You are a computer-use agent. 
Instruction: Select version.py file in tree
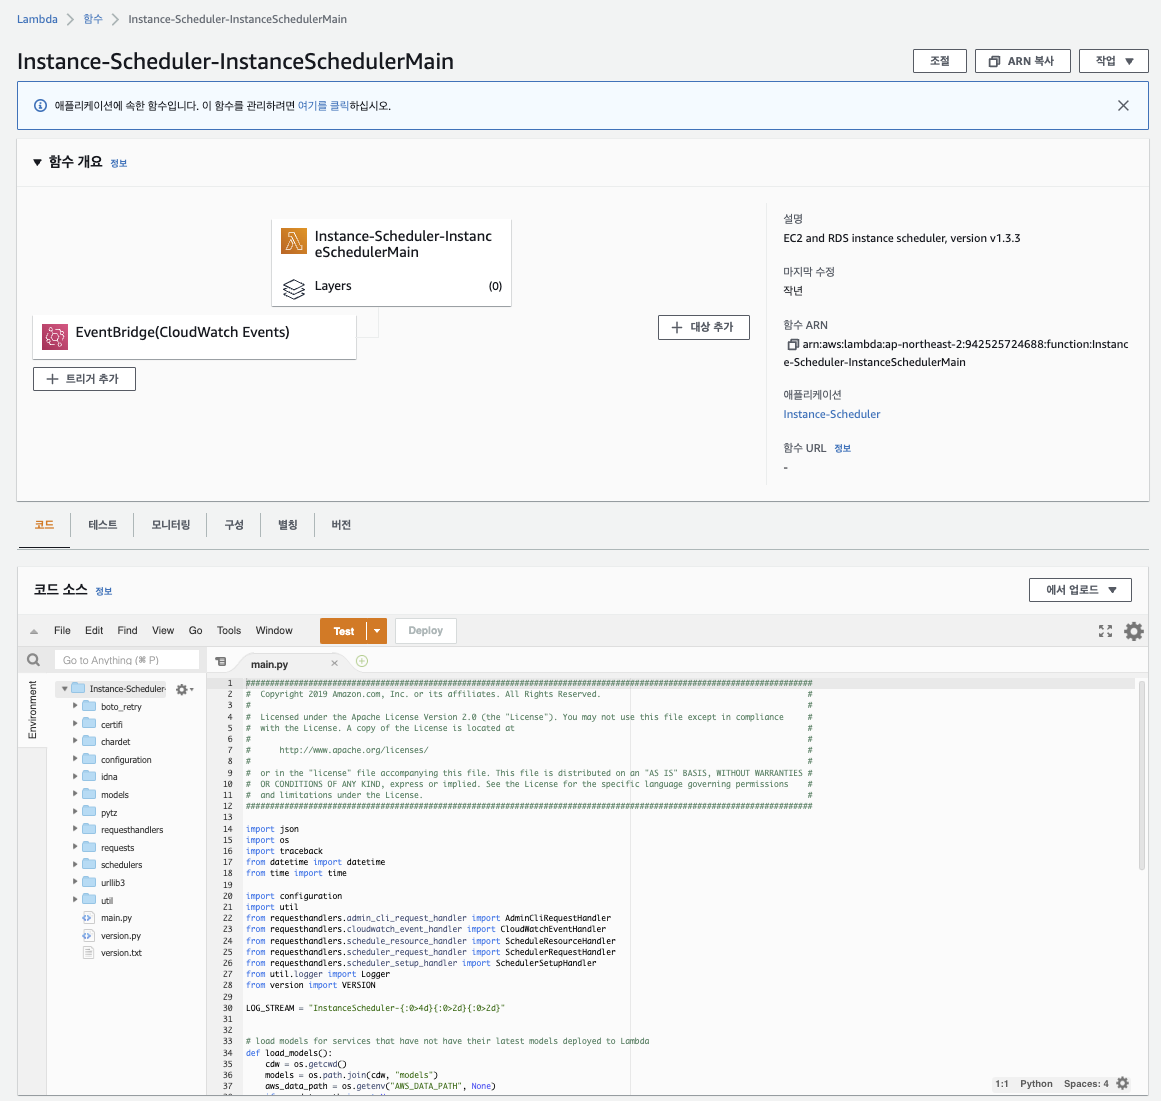[120, 936]
